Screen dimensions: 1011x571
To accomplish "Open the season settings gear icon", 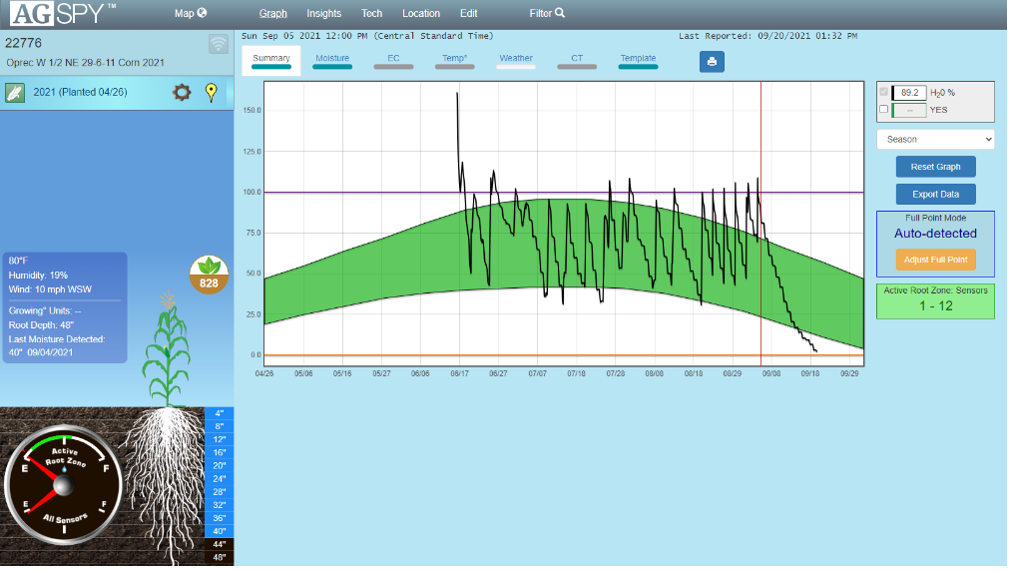I will tap(182, 93).
